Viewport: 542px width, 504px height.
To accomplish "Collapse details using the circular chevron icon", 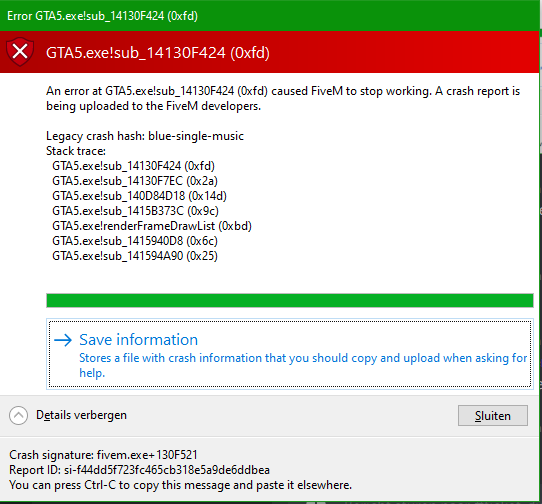I will click(x=18, y=415).
